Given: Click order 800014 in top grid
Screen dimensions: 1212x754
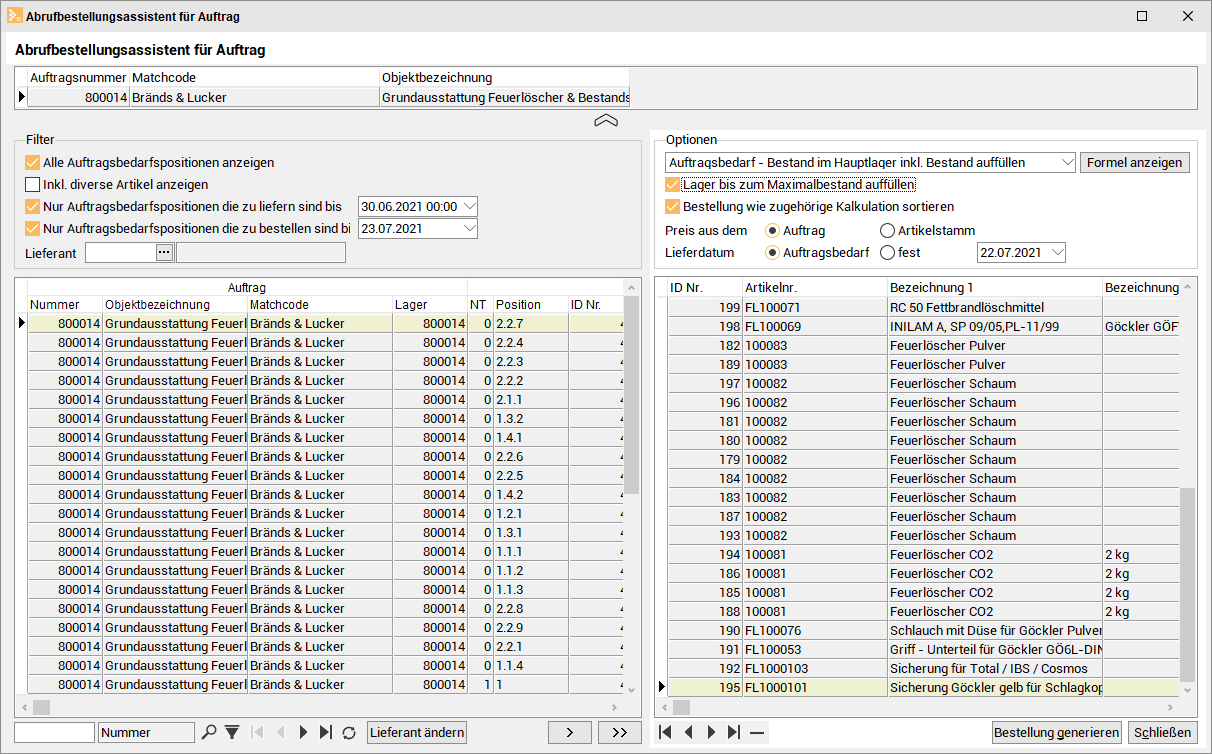Looking at the screenshot, I should (x=328, y=97).
